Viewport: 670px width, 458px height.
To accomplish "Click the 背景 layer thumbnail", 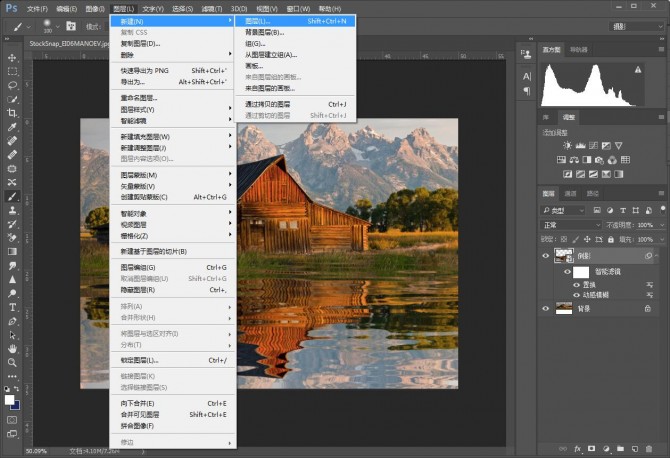I will 564,309.
